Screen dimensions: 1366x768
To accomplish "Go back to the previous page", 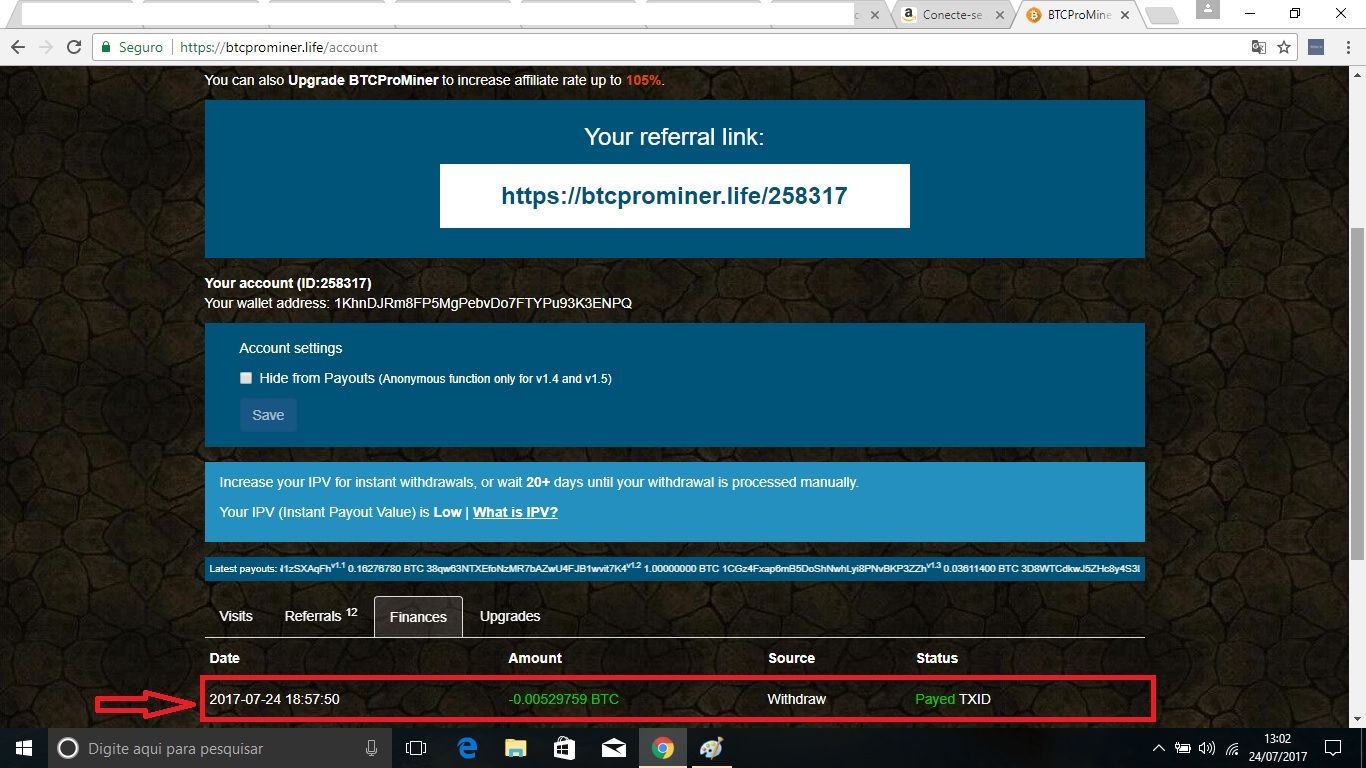I will pos(17,47).
